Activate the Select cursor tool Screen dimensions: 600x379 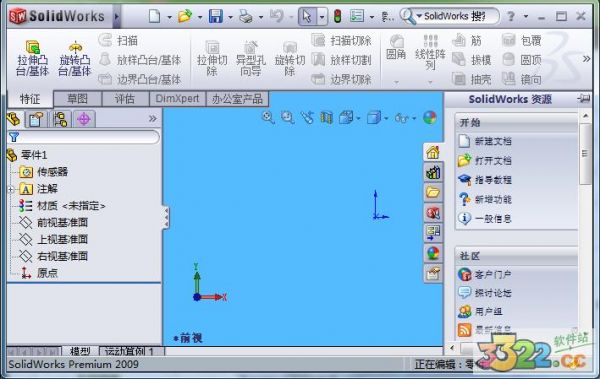tap(307, 16)
